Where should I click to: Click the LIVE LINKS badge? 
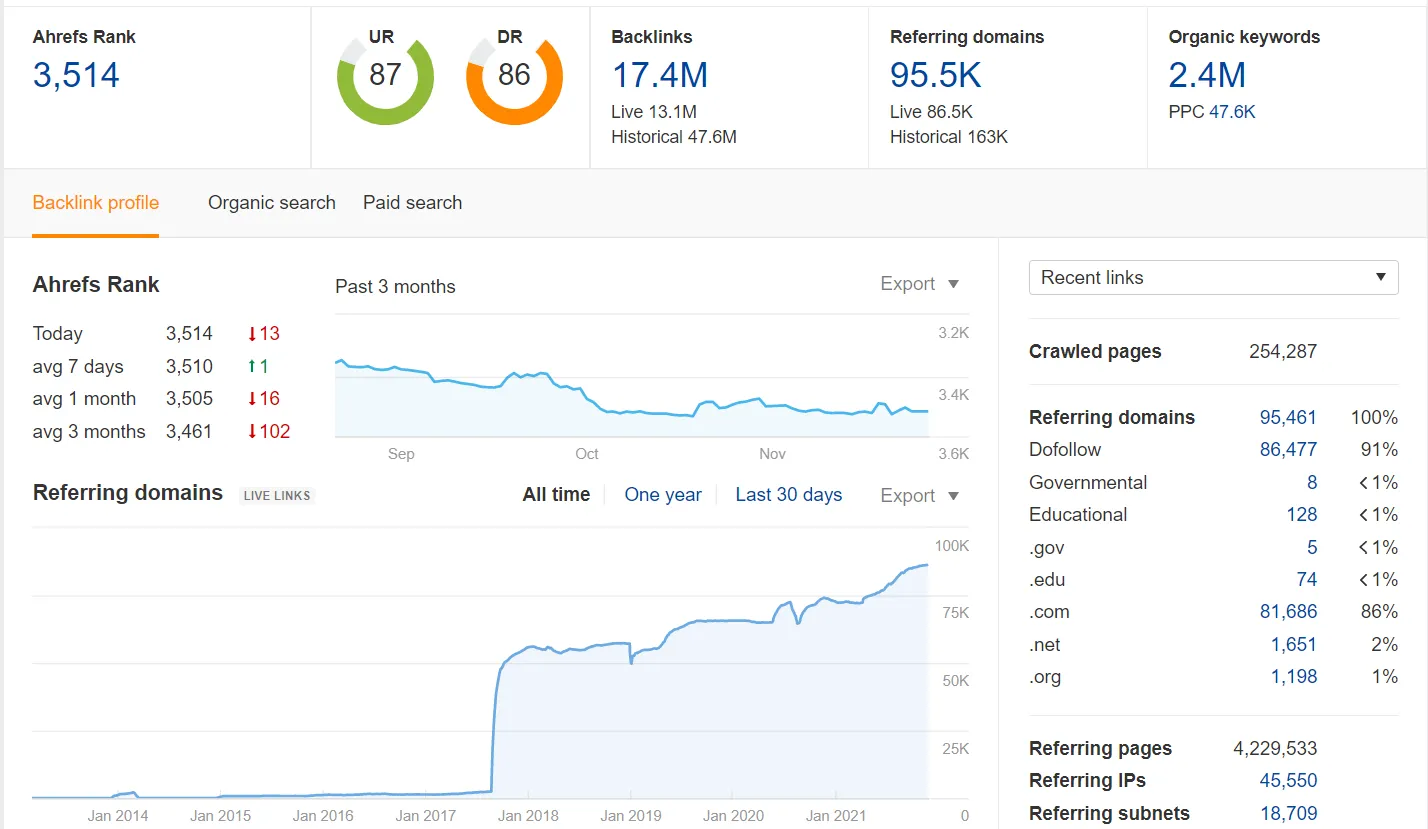(x=277, y=496)
